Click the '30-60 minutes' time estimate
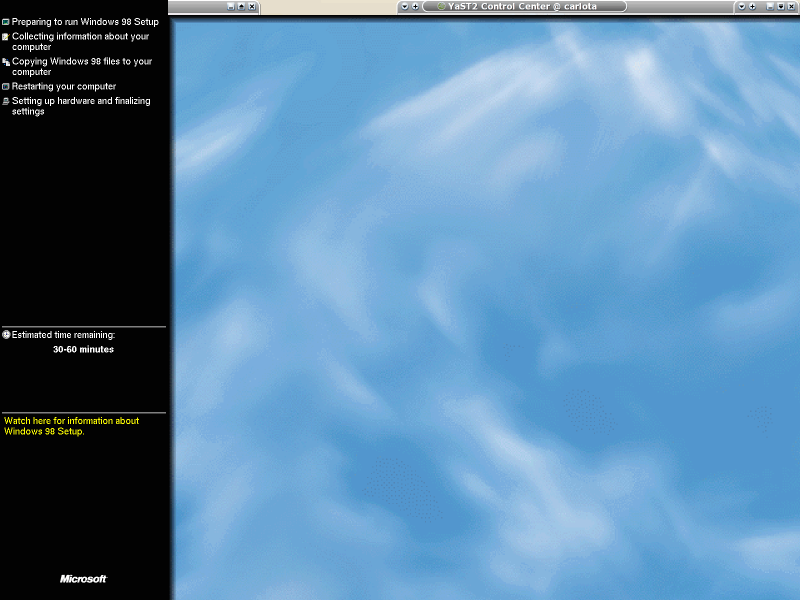This screenshot has width=800, height=600. pyautogui.click(x=83, y=349)
